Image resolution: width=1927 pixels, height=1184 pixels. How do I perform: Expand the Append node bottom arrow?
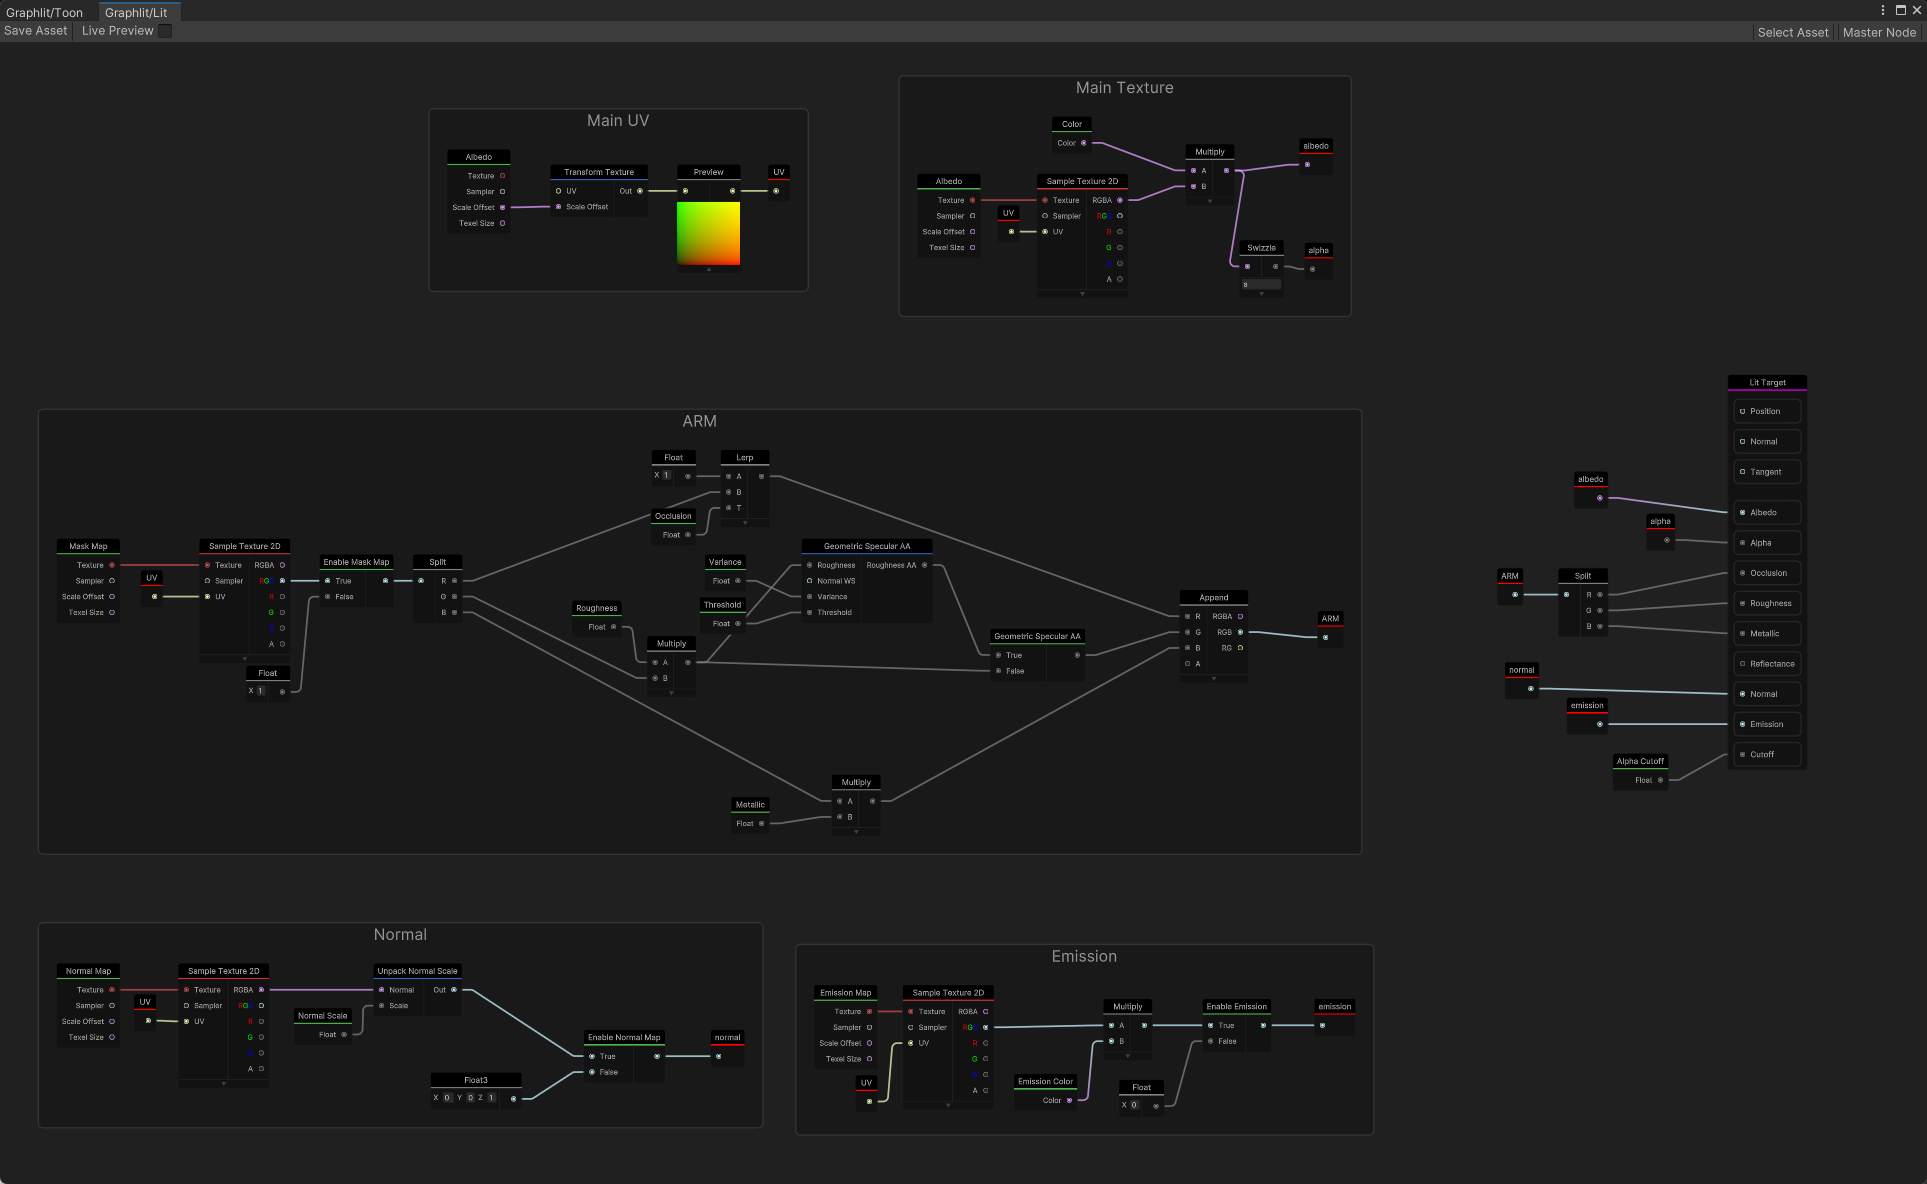tap(1214, 678)
